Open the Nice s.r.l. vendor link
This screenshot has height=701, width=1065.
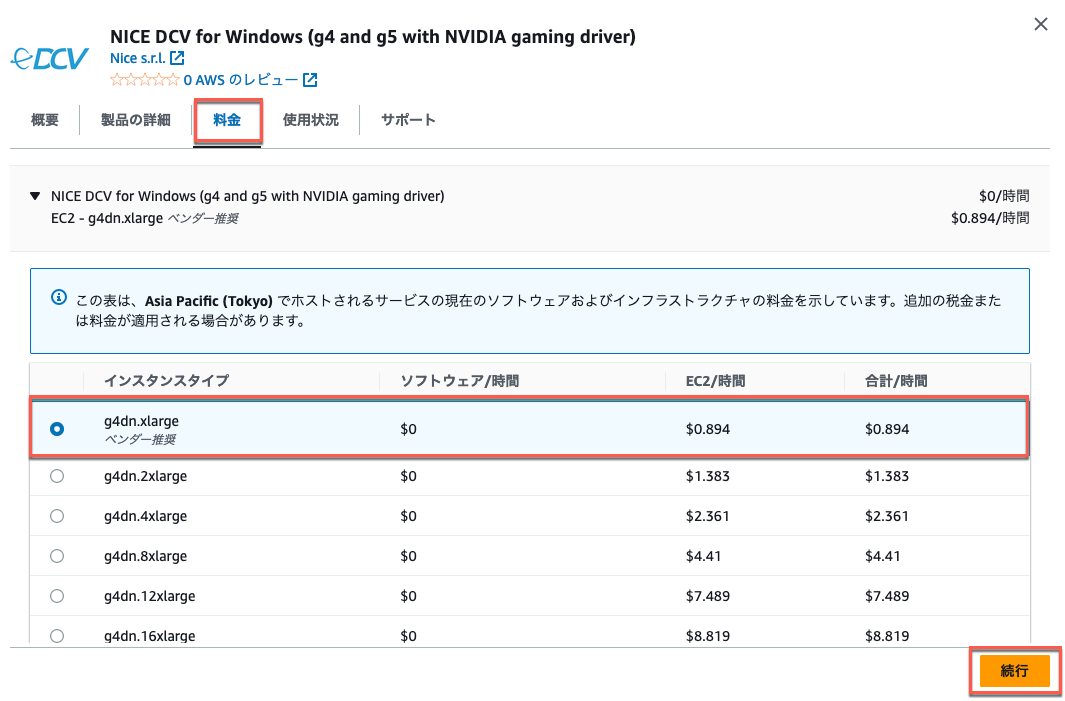(x=138, y=58)
